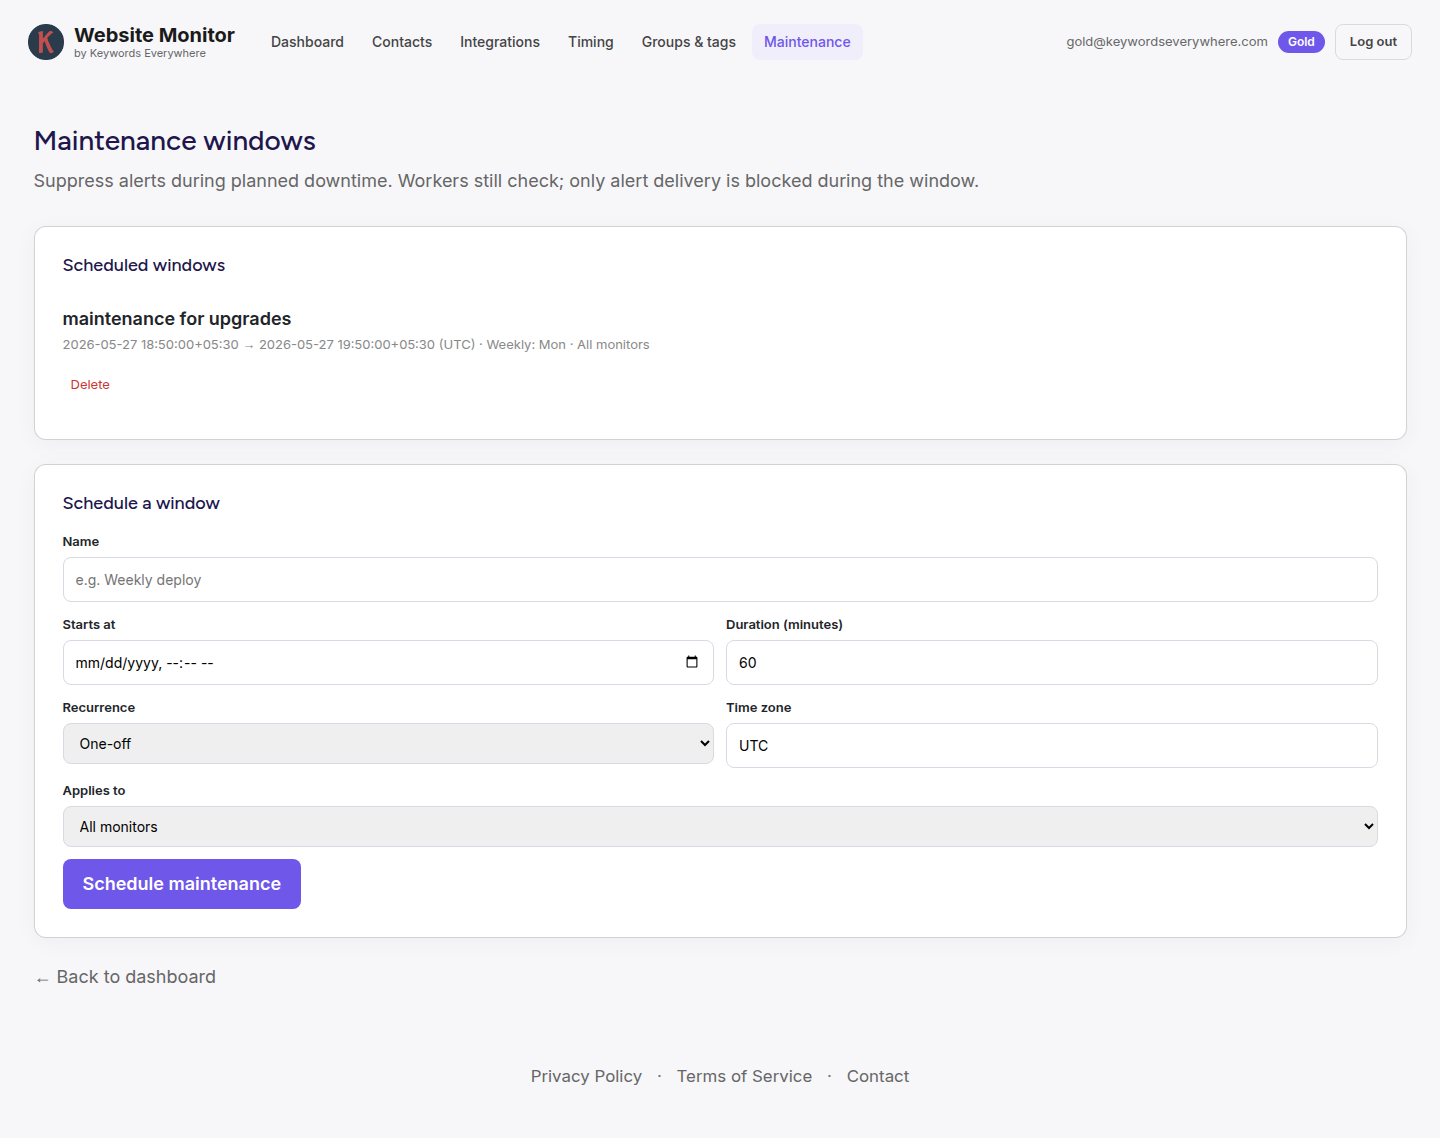Open the Privacy Policy footer link
Viewport: 1440px width, 1138px height.
(586, 1076)
